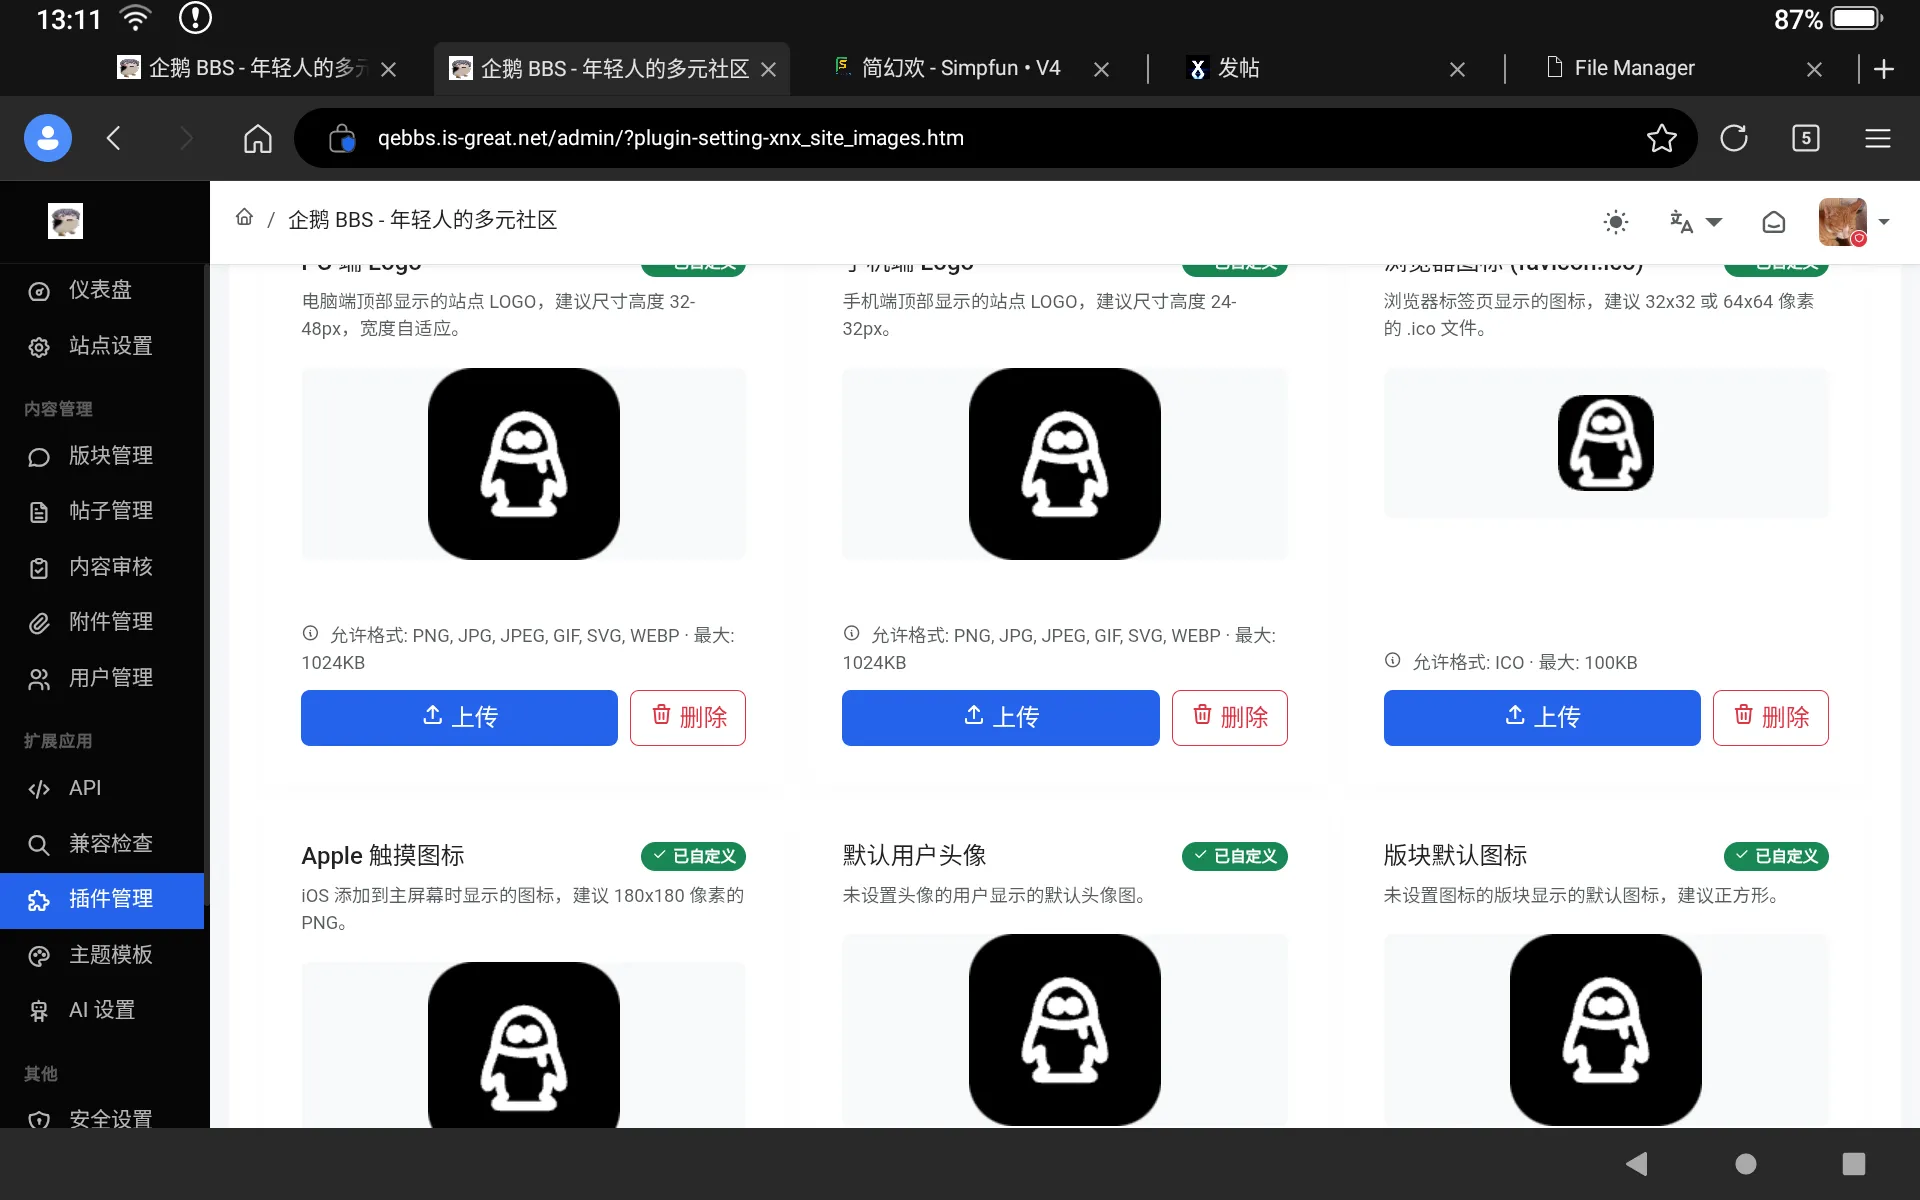Open the browser hamburger menu
The width and height of the screenshot is (1920, 1200).
coord(1877,138)
